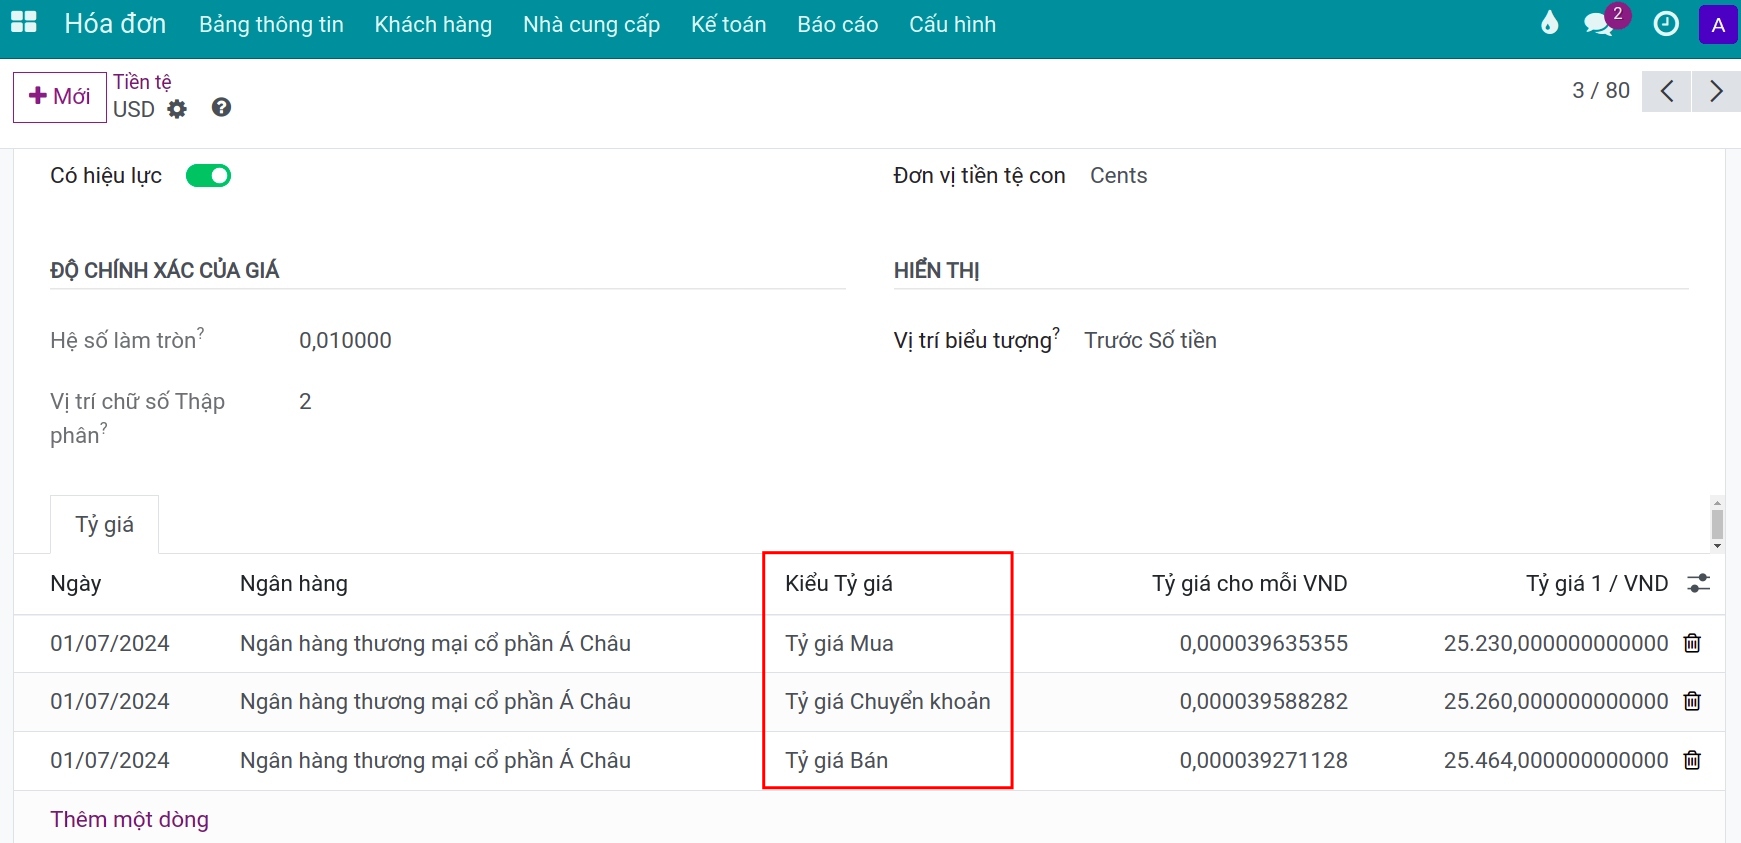Go to next record arrow
The image size is (1741, 843).
coord(1716,91)
